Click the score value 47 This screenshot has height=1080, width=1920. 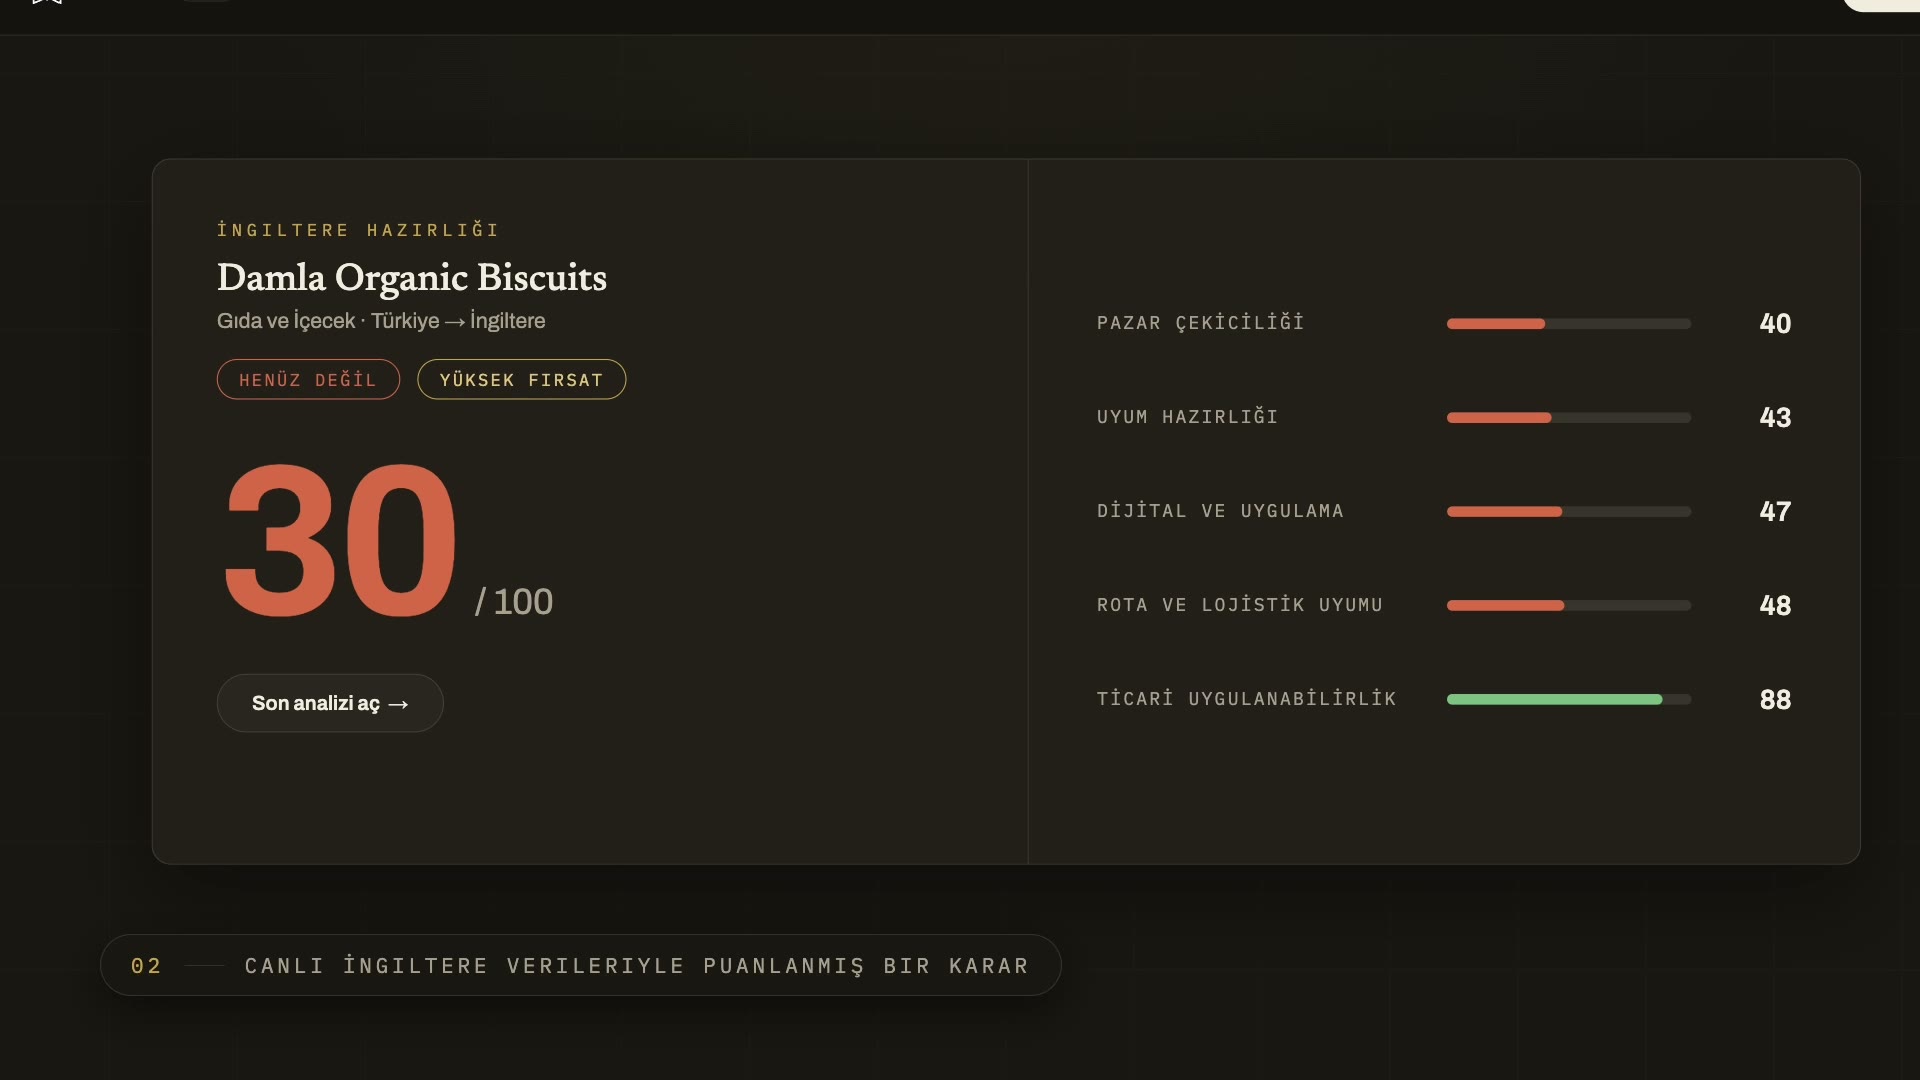click(x=1775, y=512)
